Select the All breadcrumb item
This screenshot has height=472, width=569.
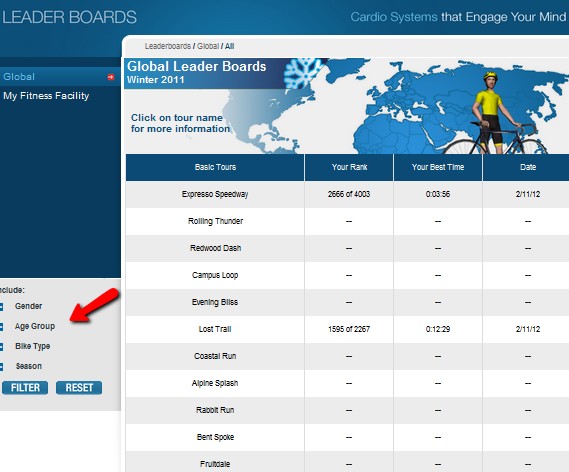pyautogui.click(x=229, y=46)
